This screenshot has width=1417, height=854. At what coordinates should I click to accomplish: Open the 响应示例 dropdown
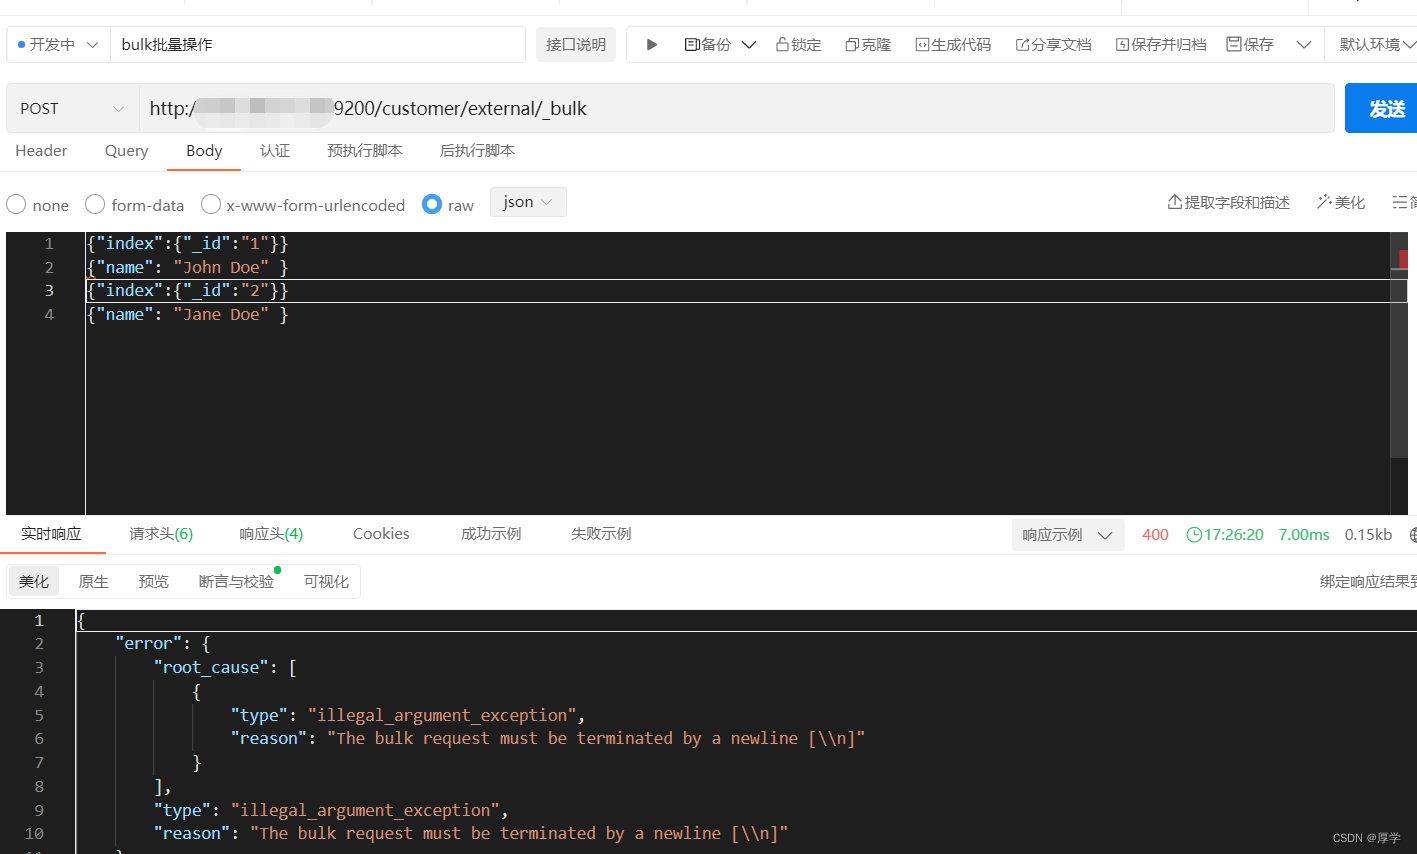[x=1068, y=535]
